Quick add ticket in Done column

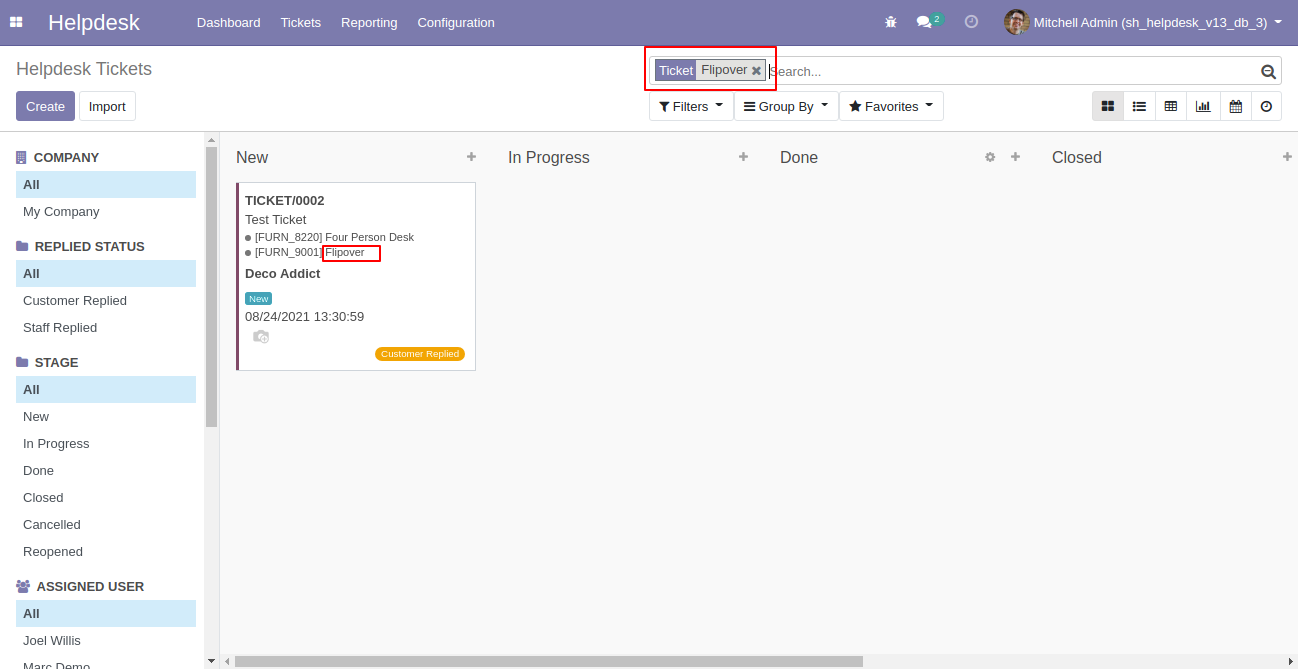[x=1015, y=157]
